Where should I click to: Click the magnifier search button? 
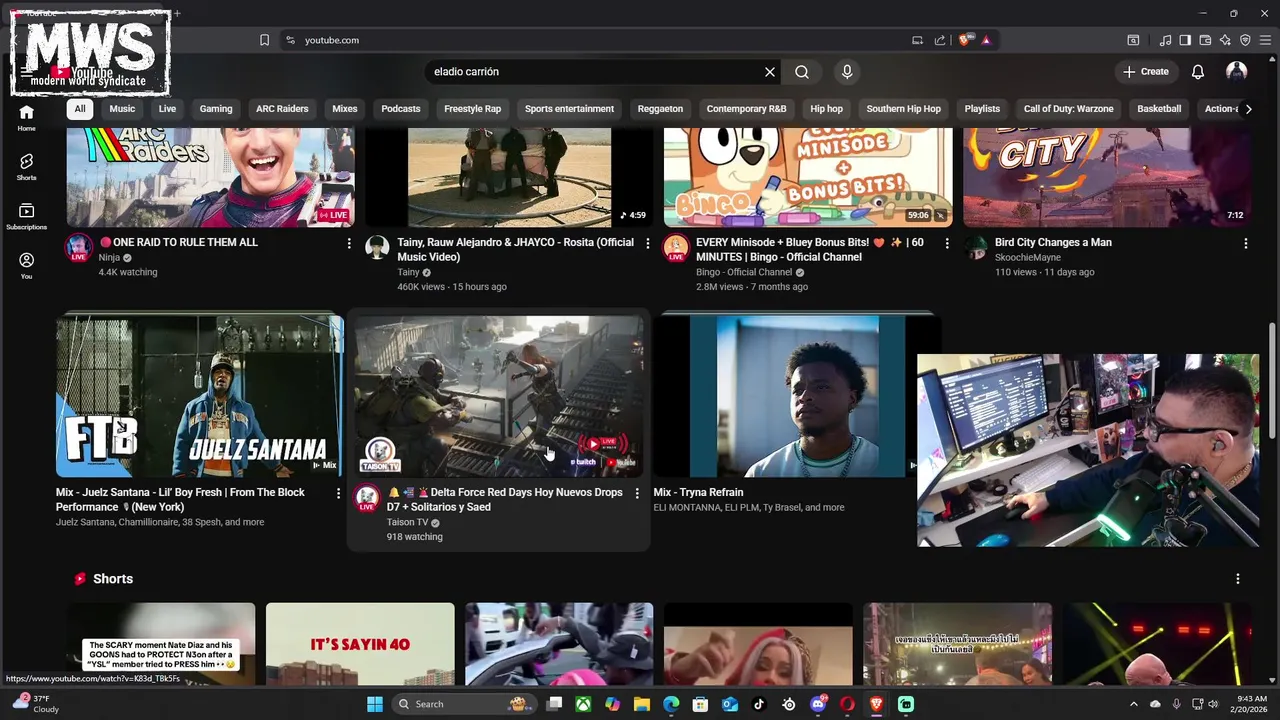point(802,72)
